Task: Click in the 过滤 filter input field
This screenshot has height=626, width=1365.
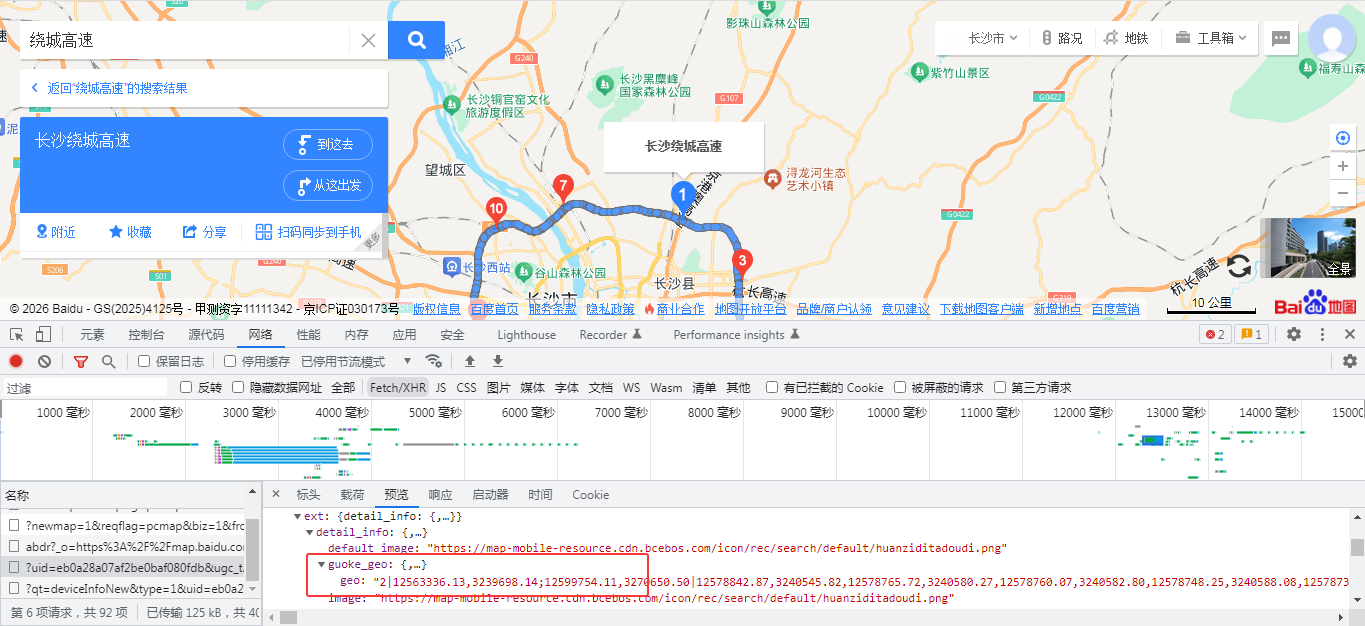Action: (x=85, y=387)
